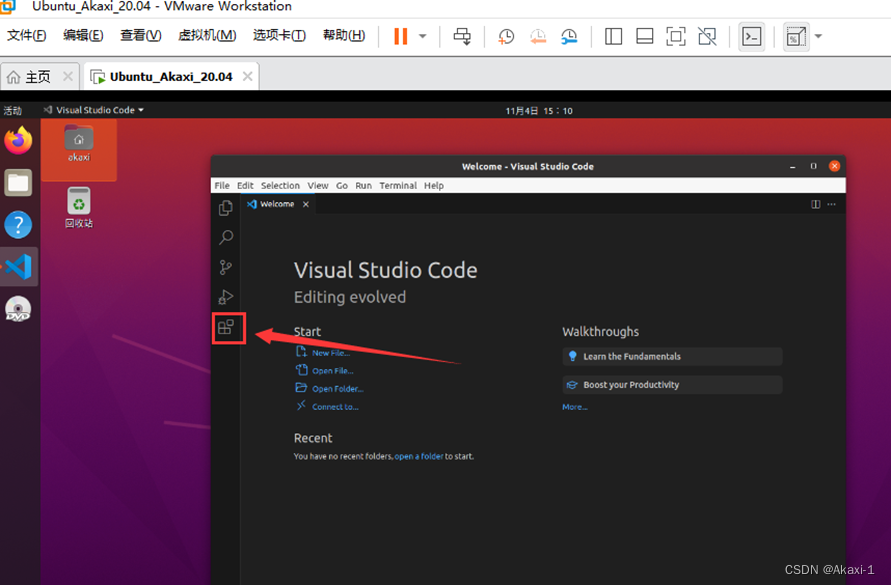Open Learn the Fundamentals walkthrough

[672, 356]
